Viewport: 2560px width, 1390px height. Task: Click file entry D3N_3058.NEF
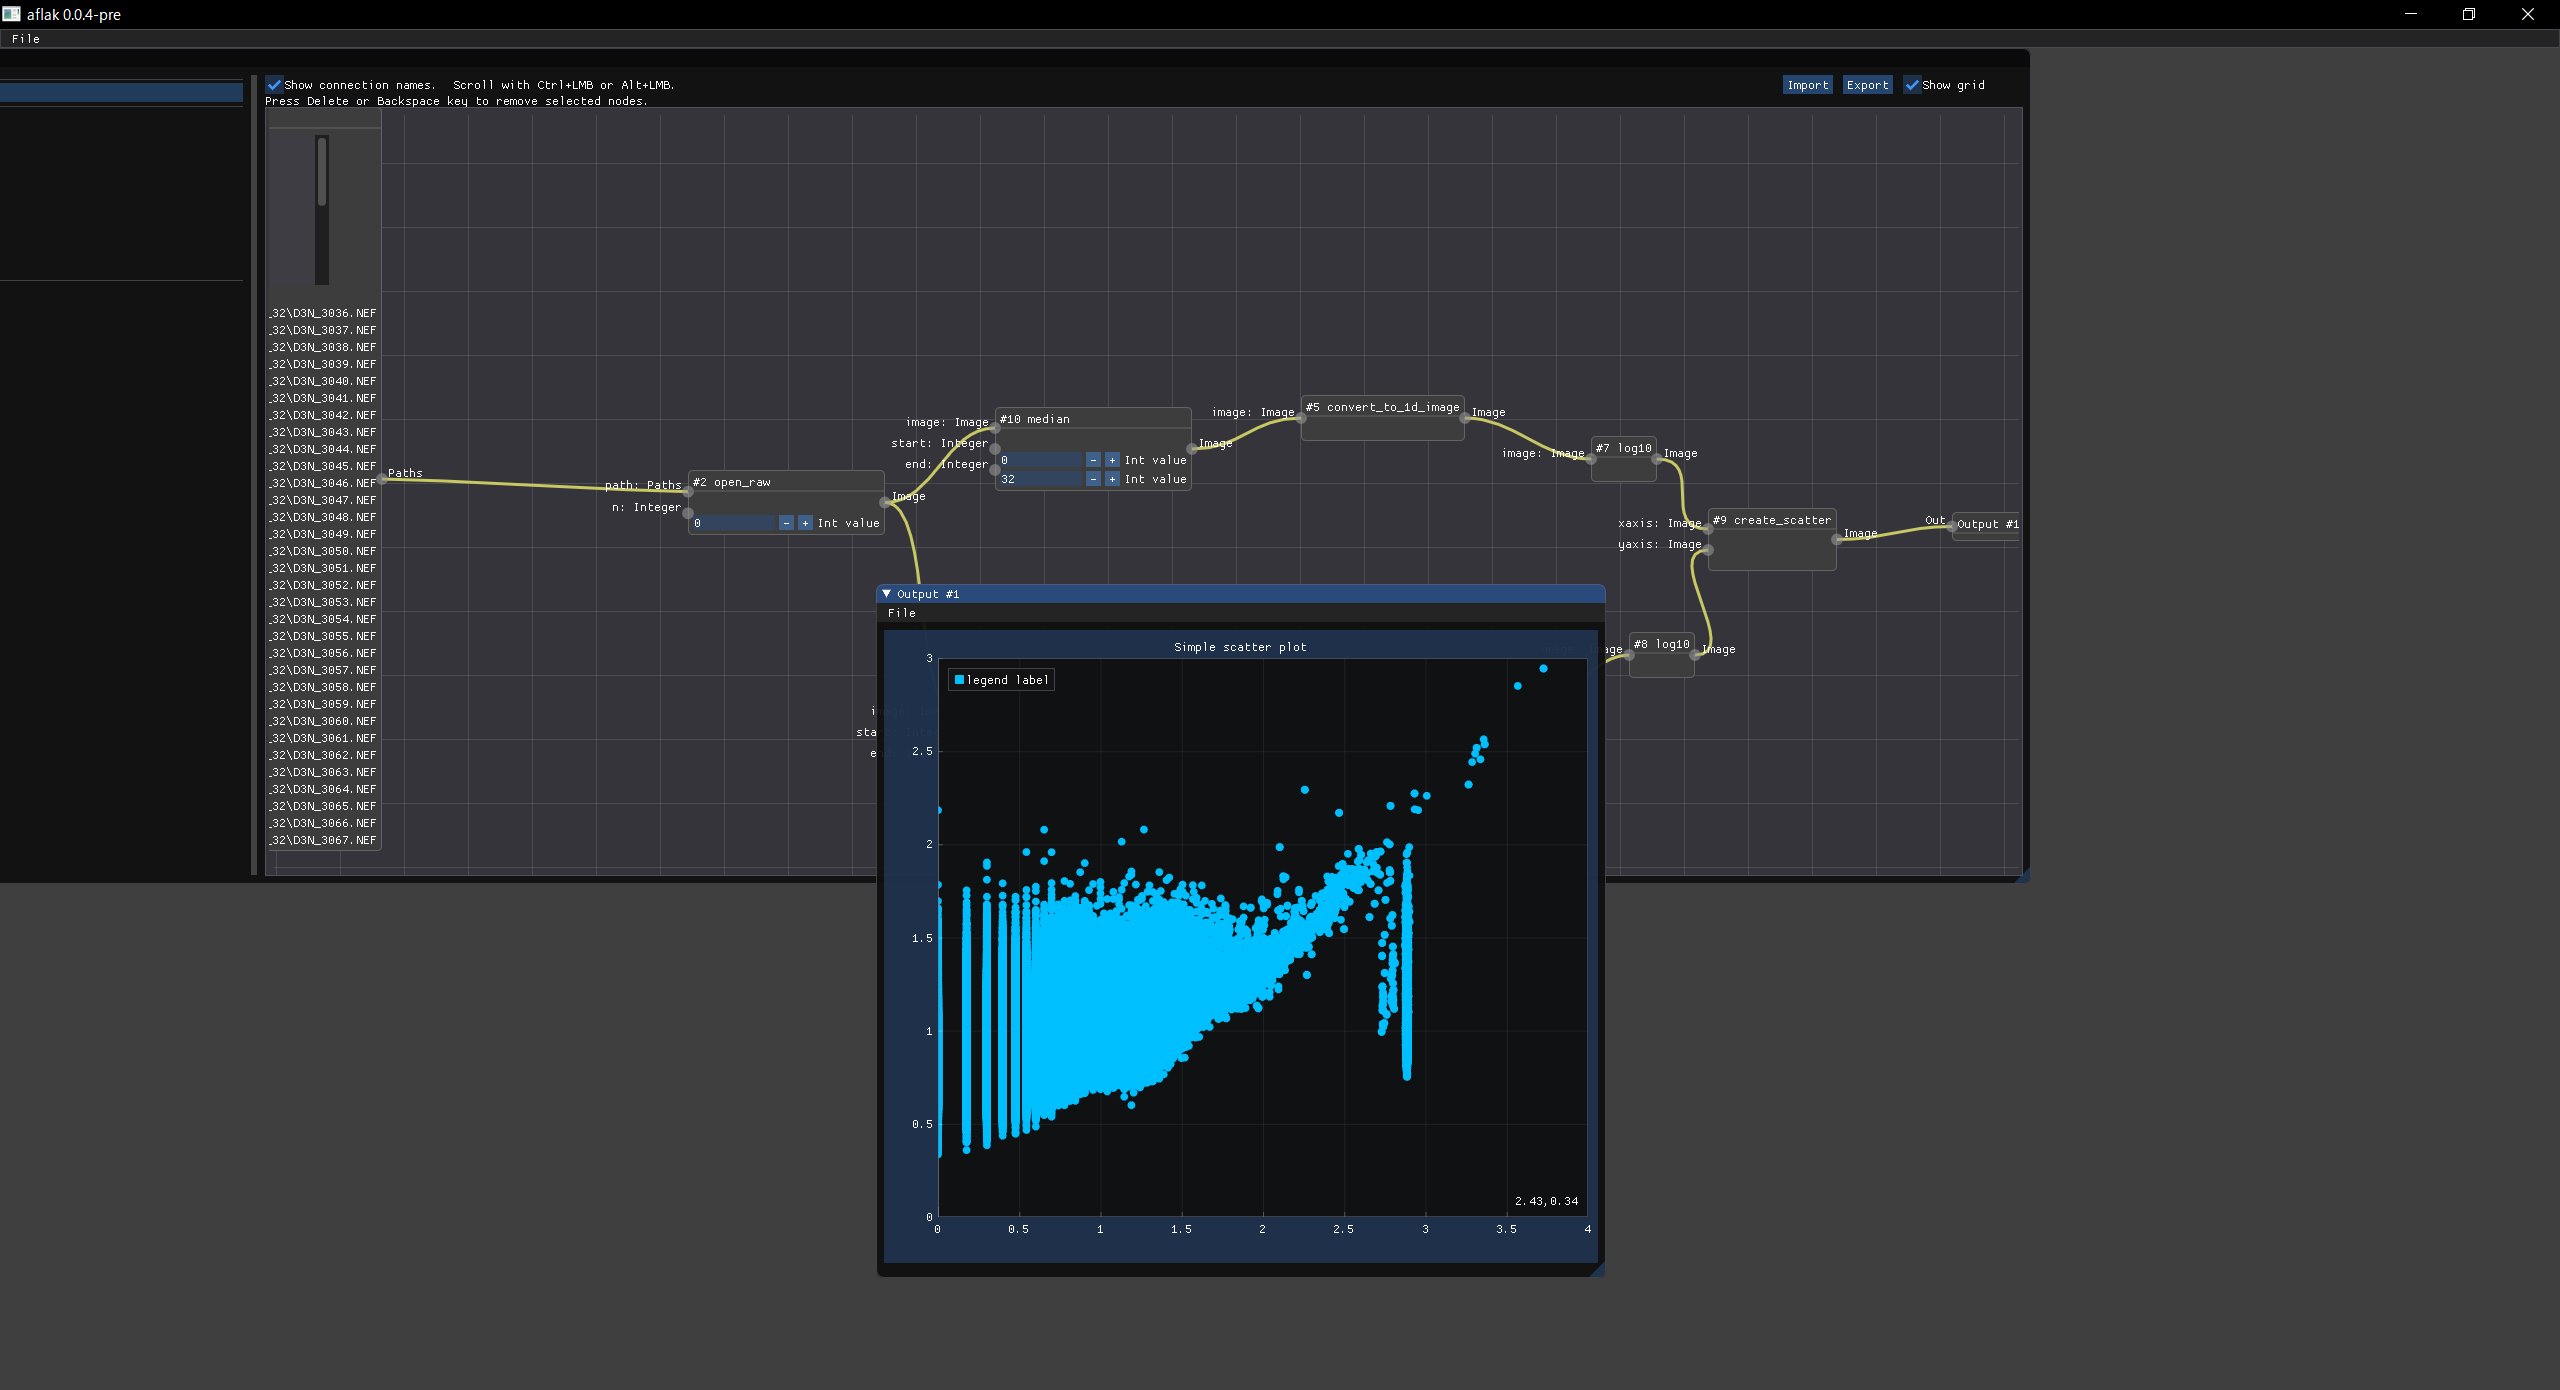point(322,687)
